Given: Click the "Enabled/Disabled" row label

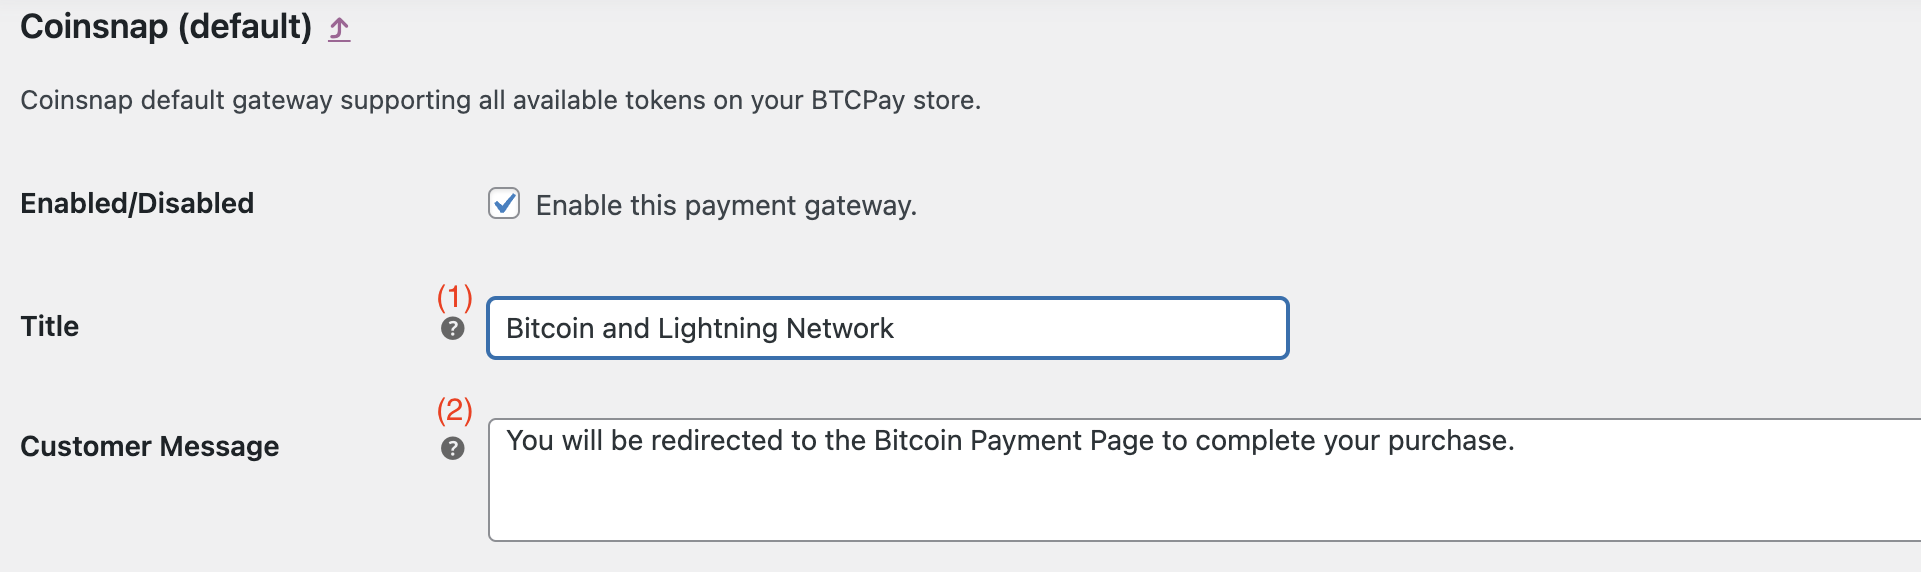Looking at the screenshot, I should coord(137,204).
